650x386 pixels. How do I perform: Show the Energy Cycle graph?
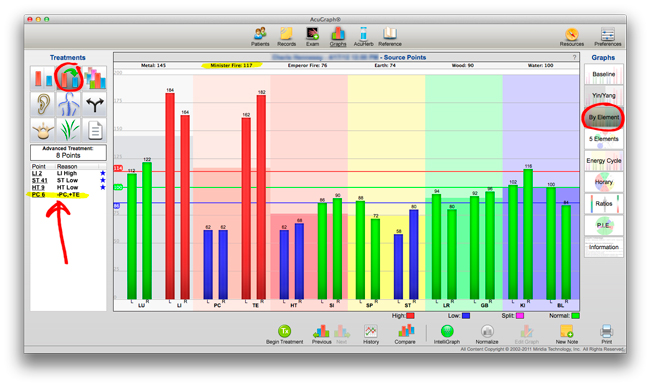click(x=604, y=160)
